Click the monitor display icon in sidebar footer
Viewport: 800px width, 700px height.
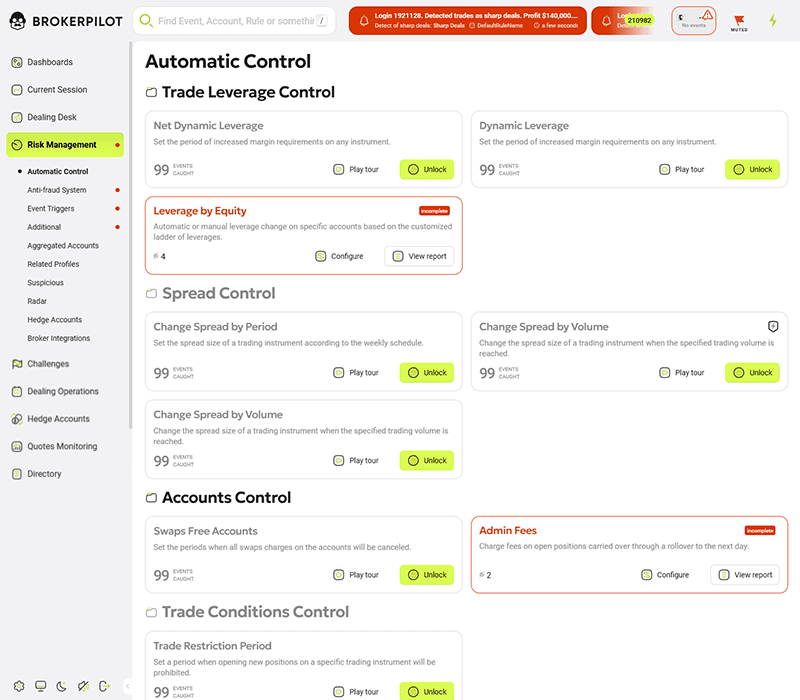(x=40, y=686)
